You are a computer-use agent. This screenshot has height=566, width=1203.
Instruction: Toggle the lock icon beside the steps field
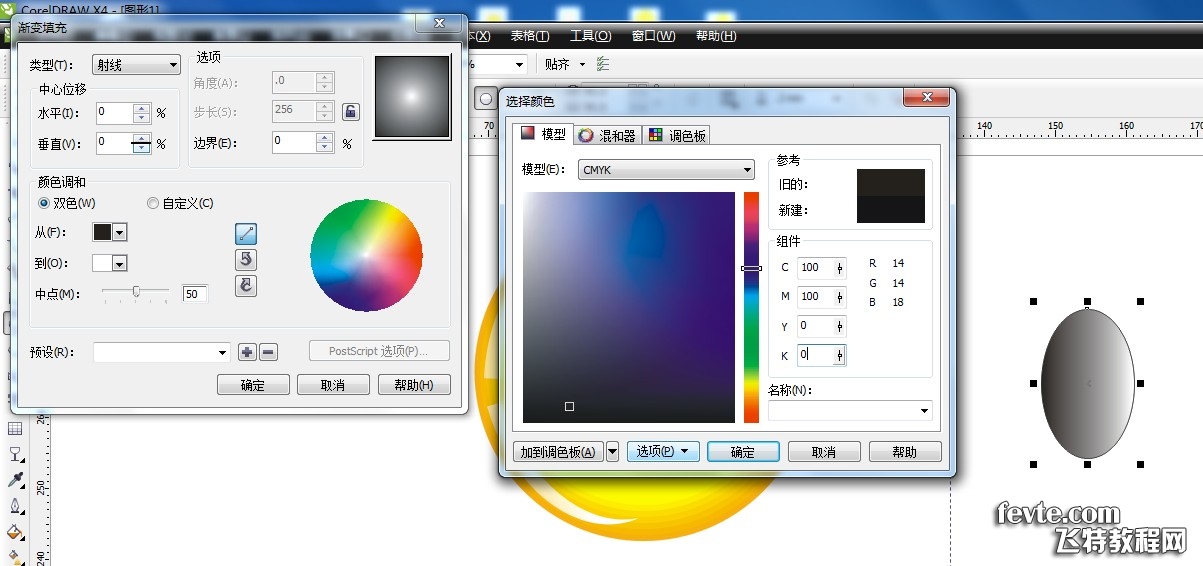point(351,111)
